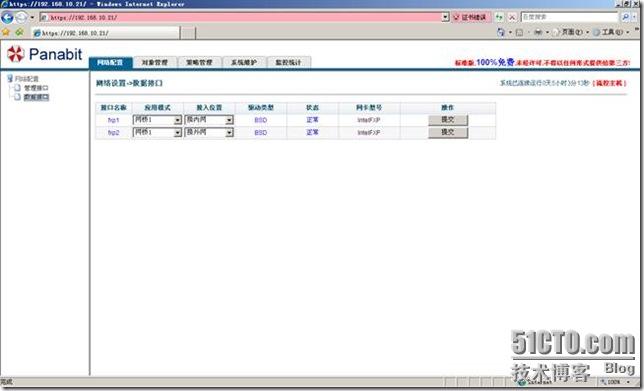Switch to the 网络配置 top tab
This screenshot has width=644, height=391.
coord(110,62)
